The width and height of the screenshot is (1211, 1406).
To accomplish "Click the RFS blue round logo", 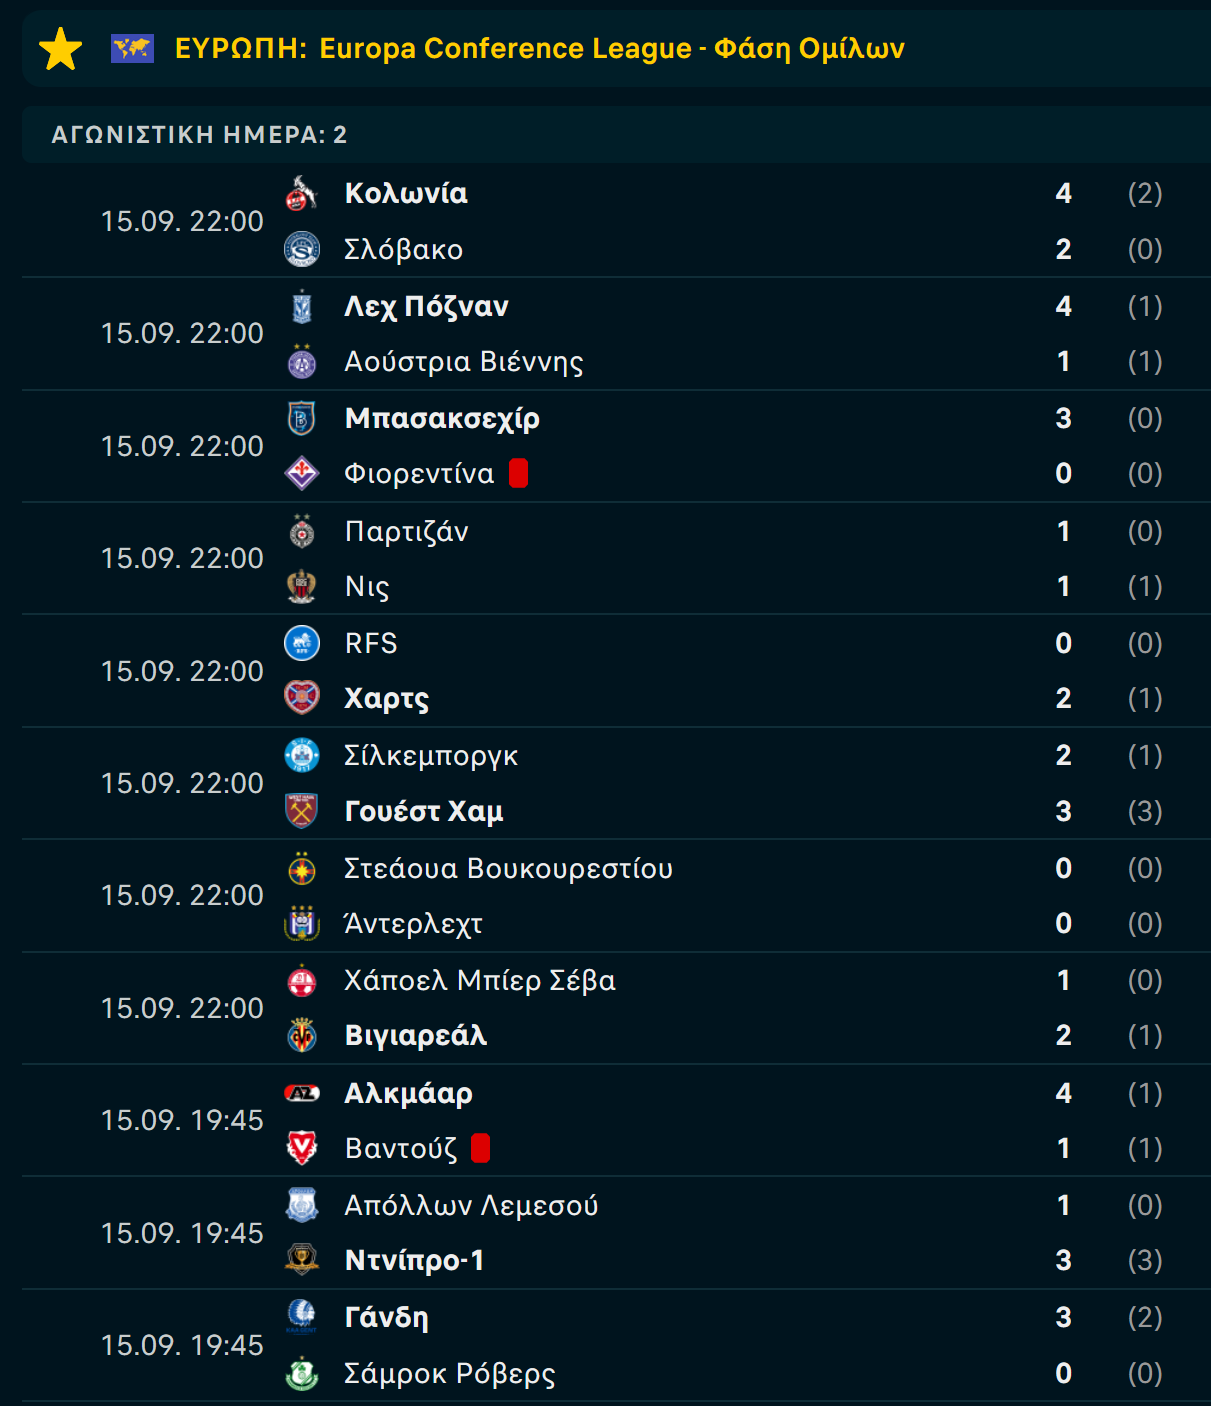I will coord(301,643).
